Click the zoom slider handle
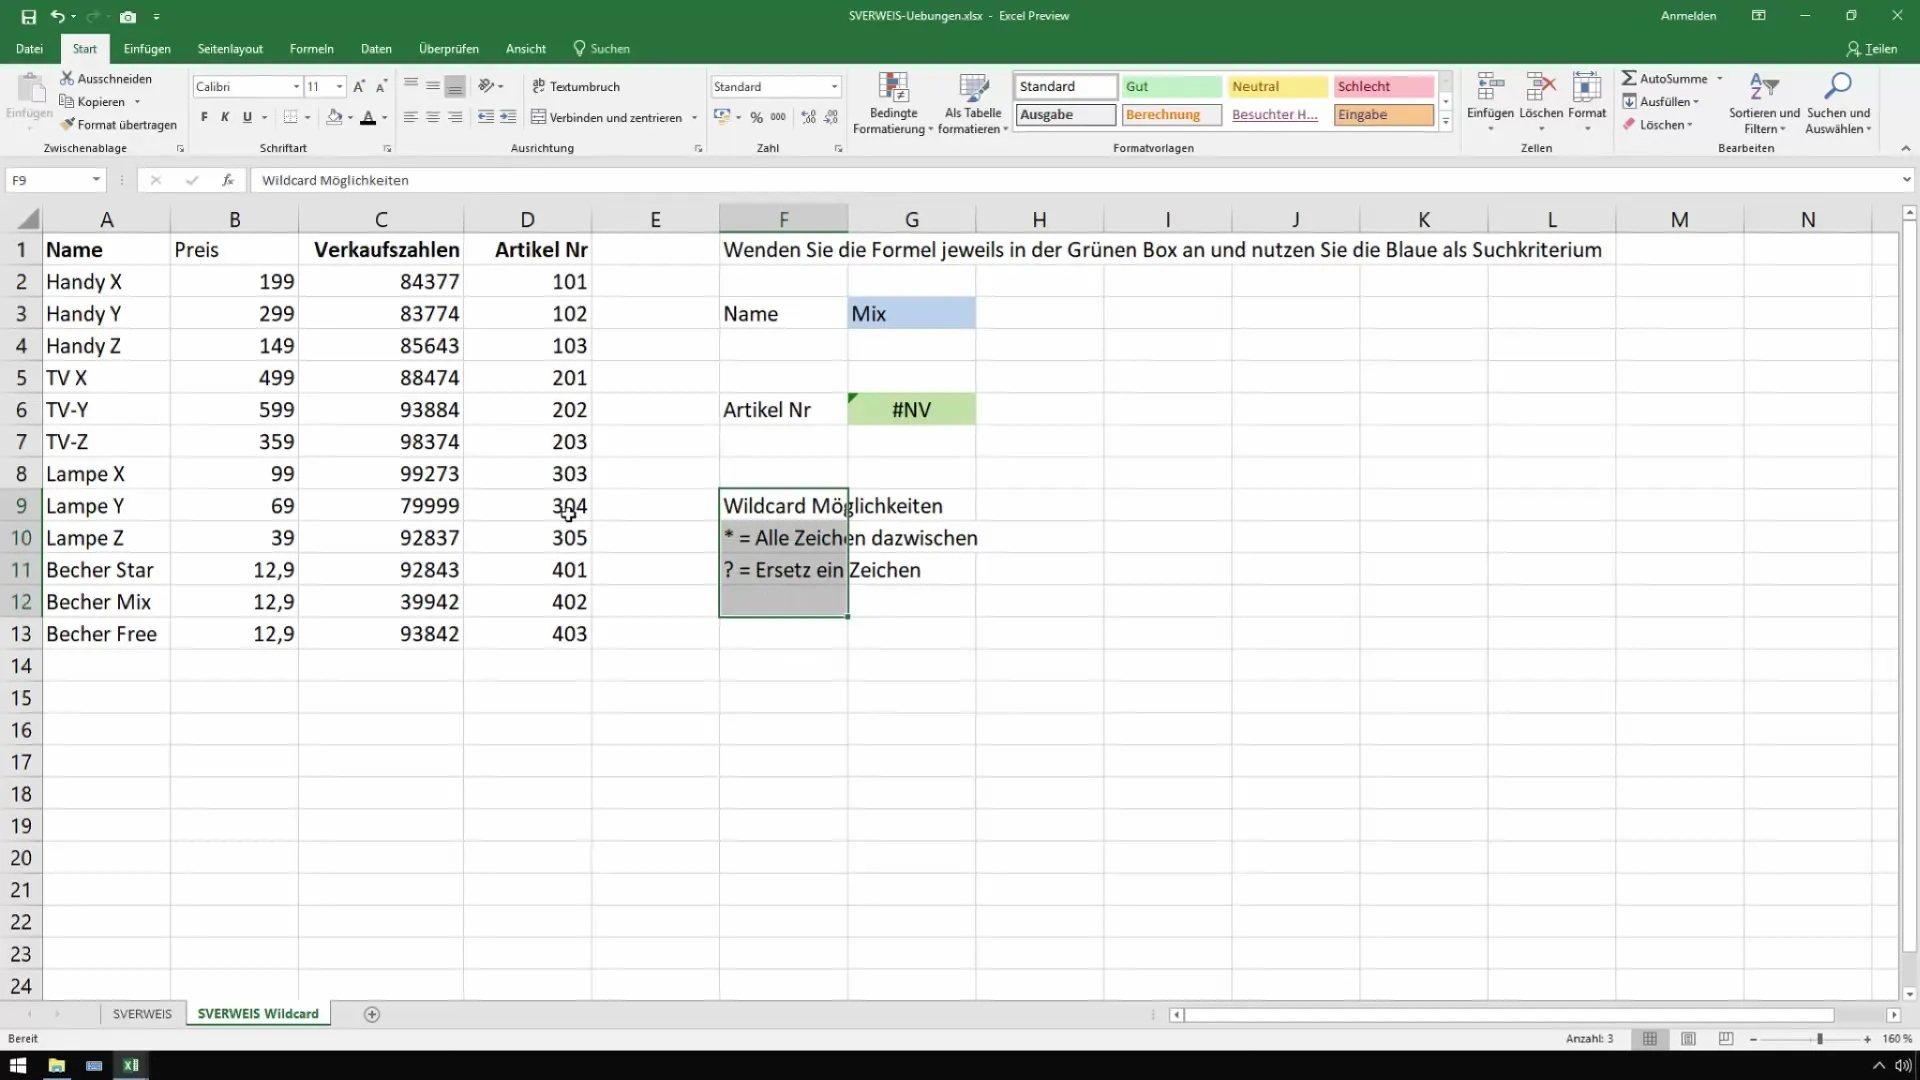The width and height of the screenshot is (1920, 1080). coord(1820,1039)
